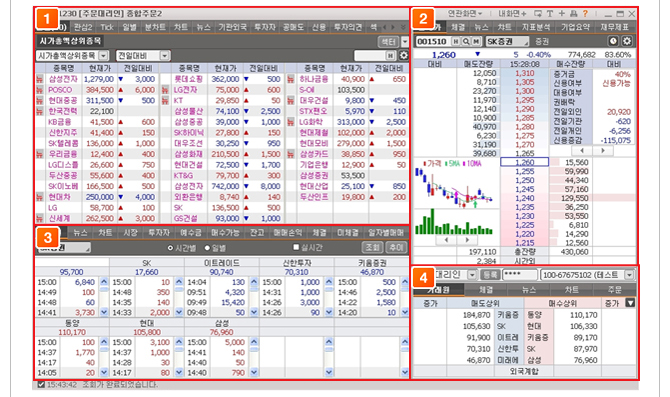Enable the 실시간 checkbox
The image size is (670, 397).
[x=296, y=247]
